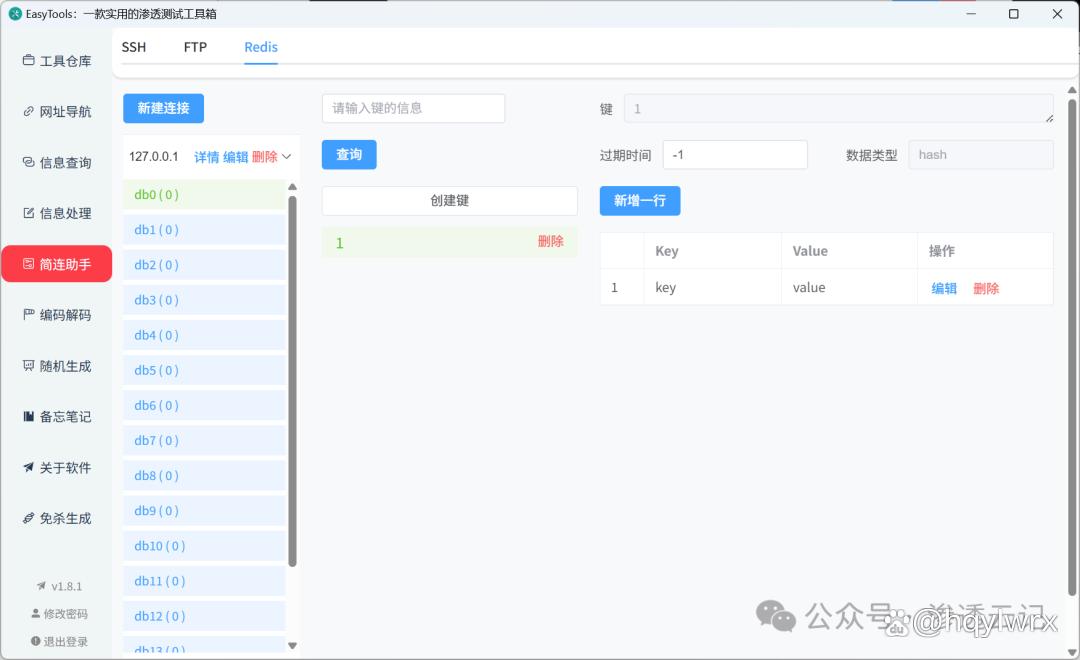Minimize the EasyTools window
Screen dimensions: 1080x660
click(x=971, y=14)
